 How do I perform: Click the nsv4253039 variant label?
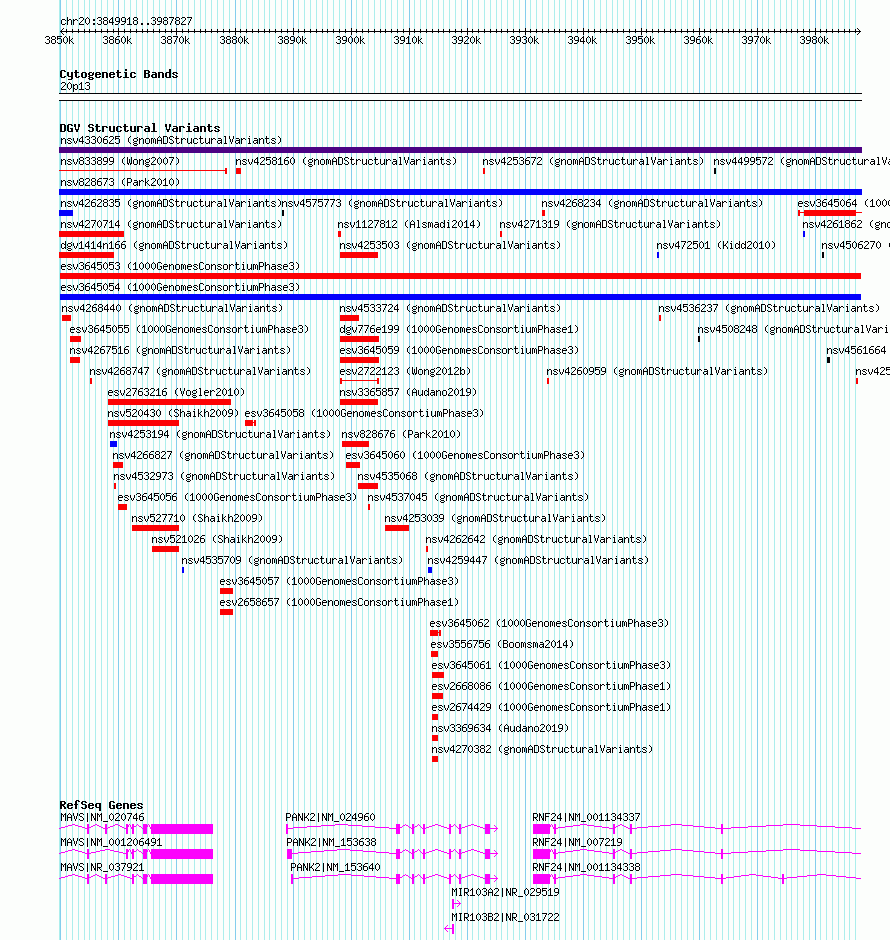[x=495, y=518]
